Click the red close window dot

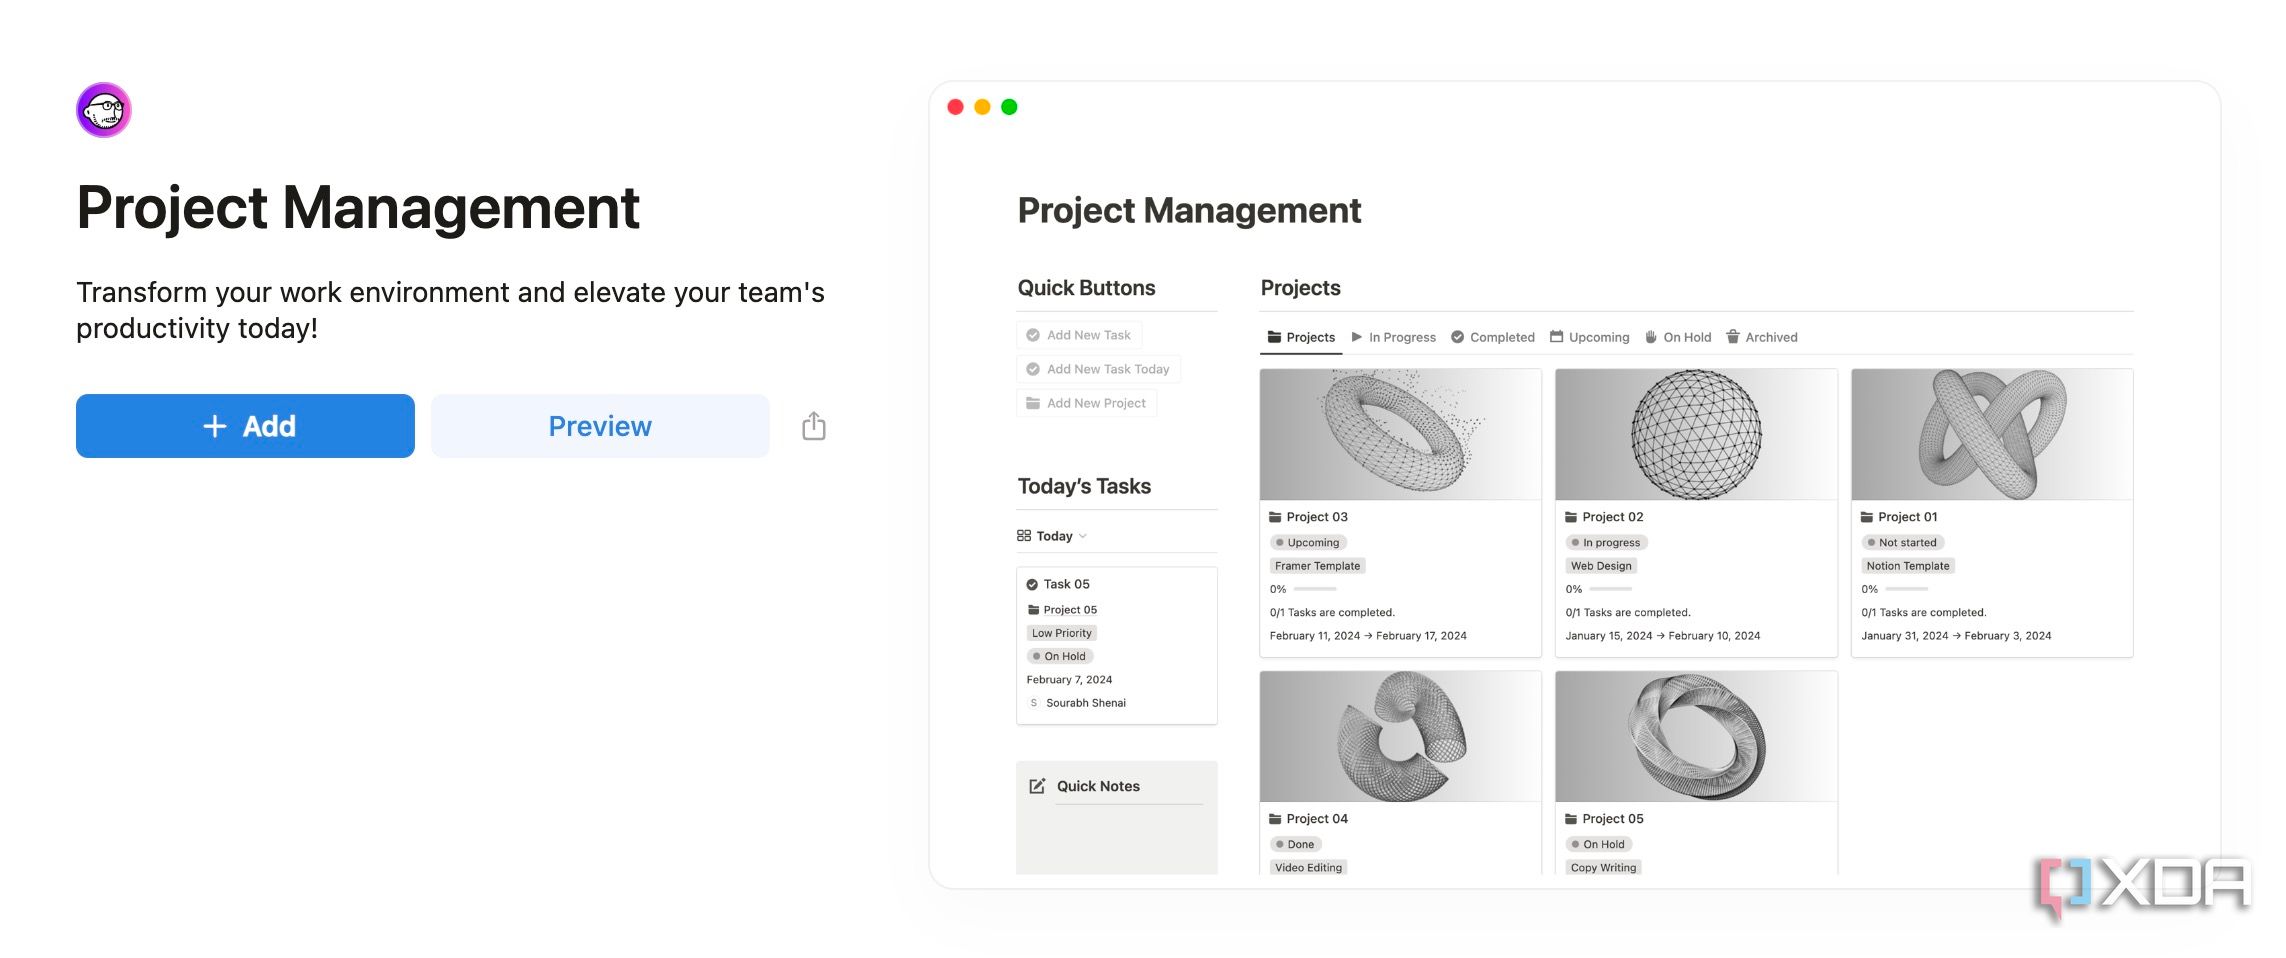coord(955,107)
